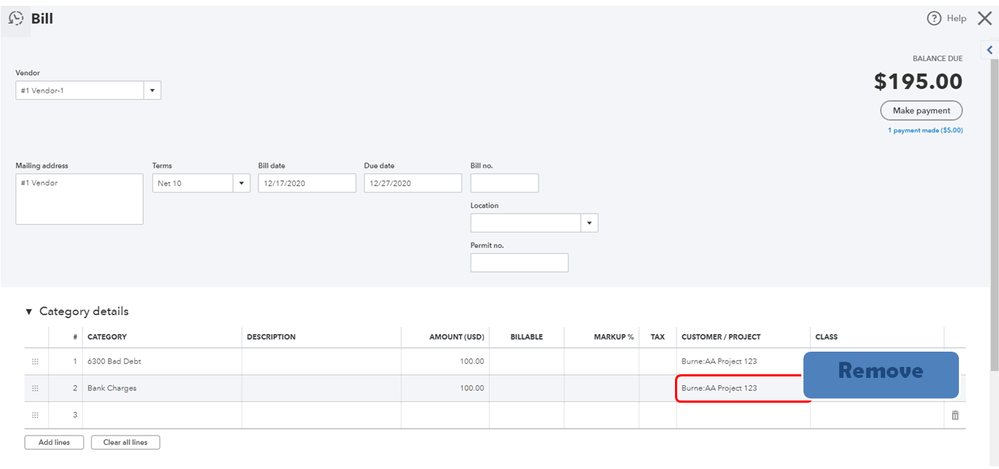Click the AMOUNT (USD) column header
This screenshot has width=999, height=469.
(457, 337)
